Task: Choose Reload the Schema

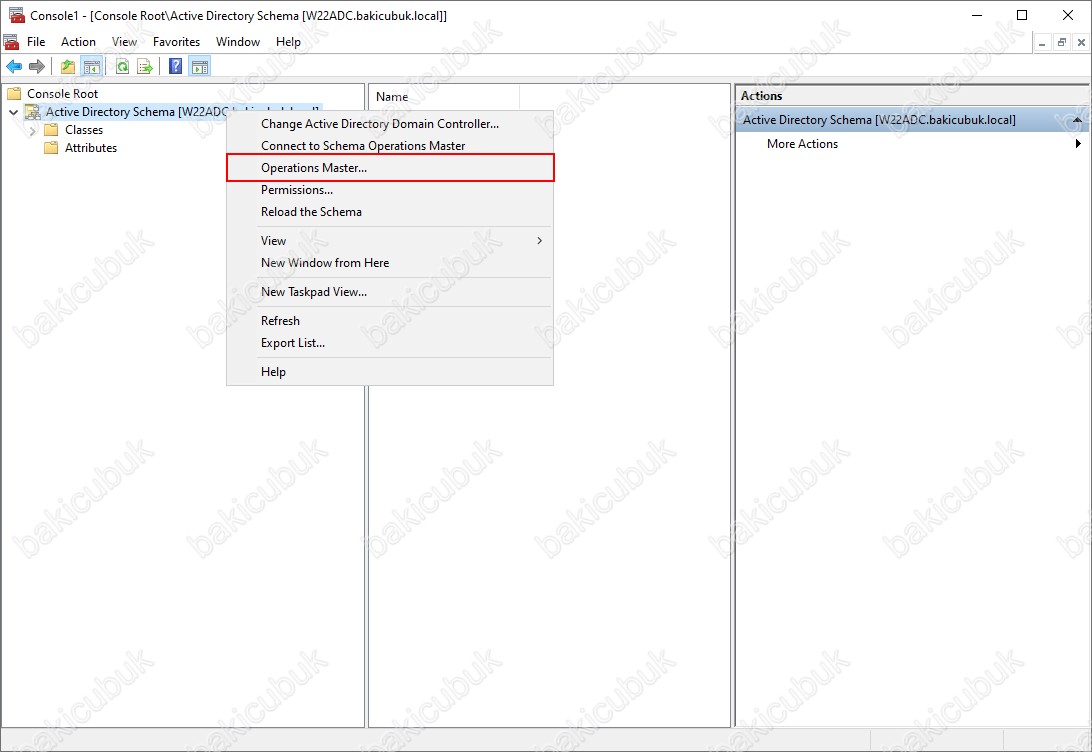Action: (x=390, y=212)
